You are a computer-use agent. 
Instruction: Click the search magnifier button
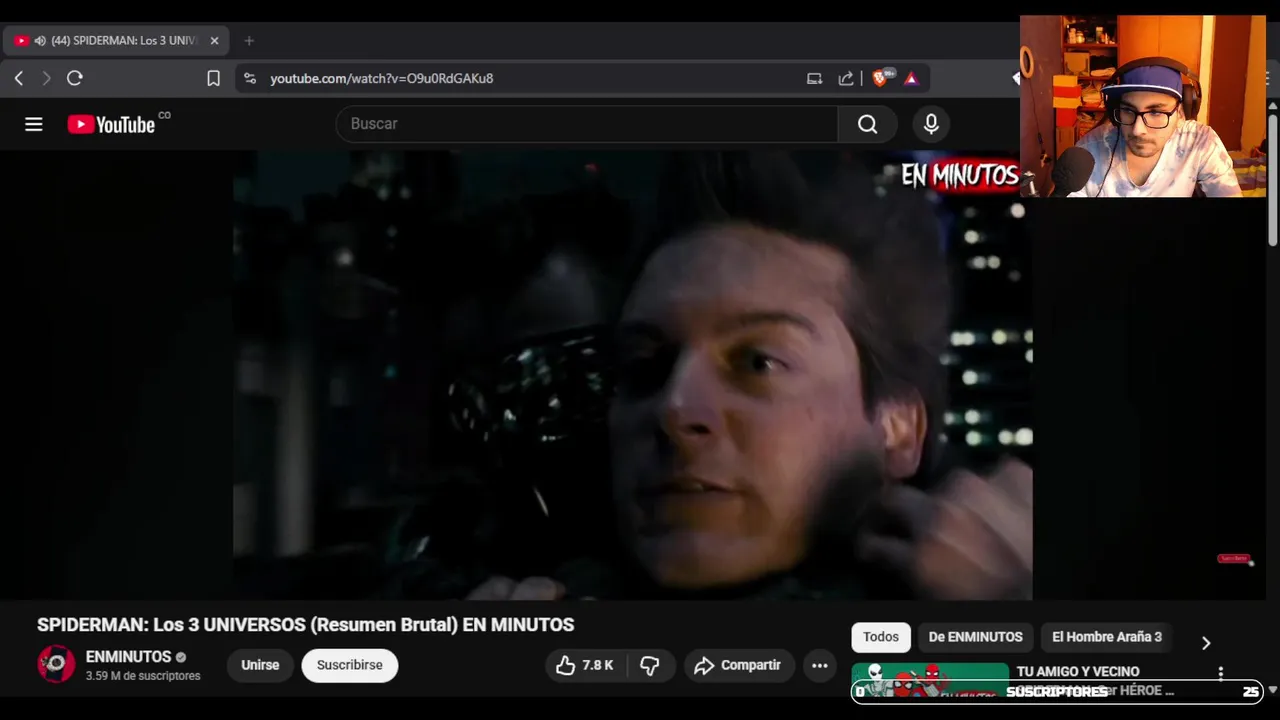tap(867, 124)
